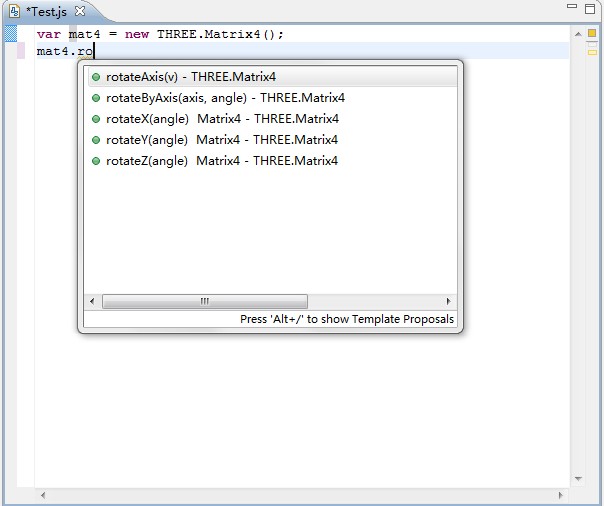Click proposal popup horizontal scrollbar thumb
The height and width of the screenshot is (506, 604).
coord(205,301)
